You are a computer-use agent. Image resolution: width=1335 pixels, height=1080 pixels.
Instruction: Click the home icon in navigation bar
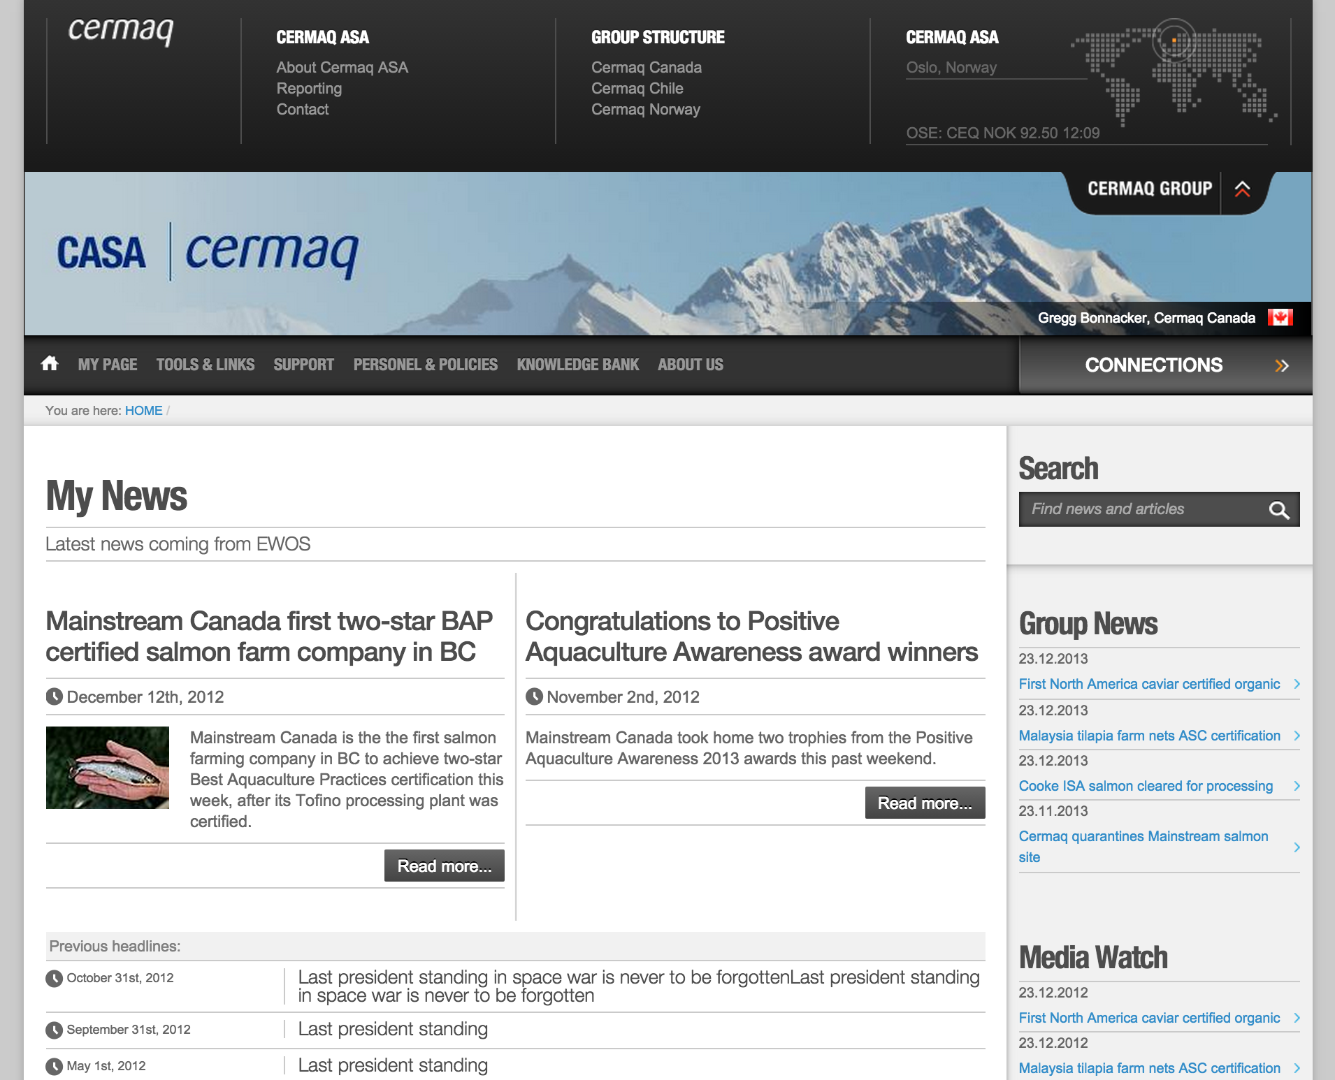click(x=50, y=364)
